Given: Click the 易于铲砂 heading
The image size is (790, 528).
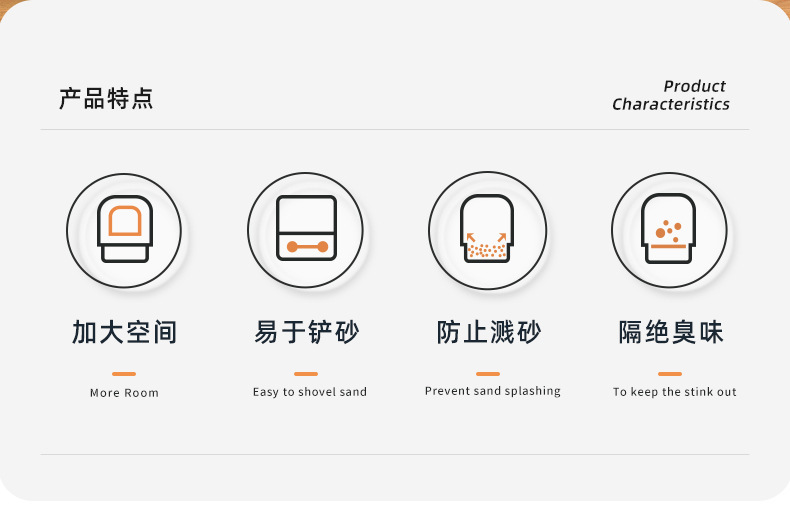Looking at the screenshot, I should pos(306,333).
